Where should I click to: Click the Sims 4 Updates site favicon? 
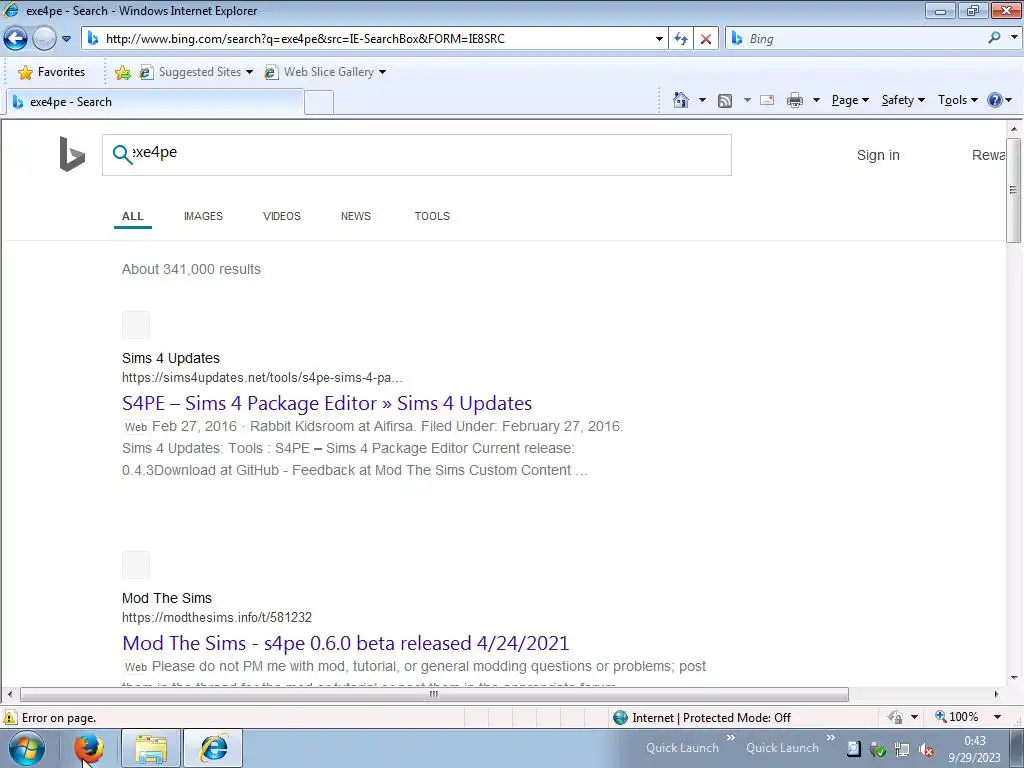[x=136, y=325]
